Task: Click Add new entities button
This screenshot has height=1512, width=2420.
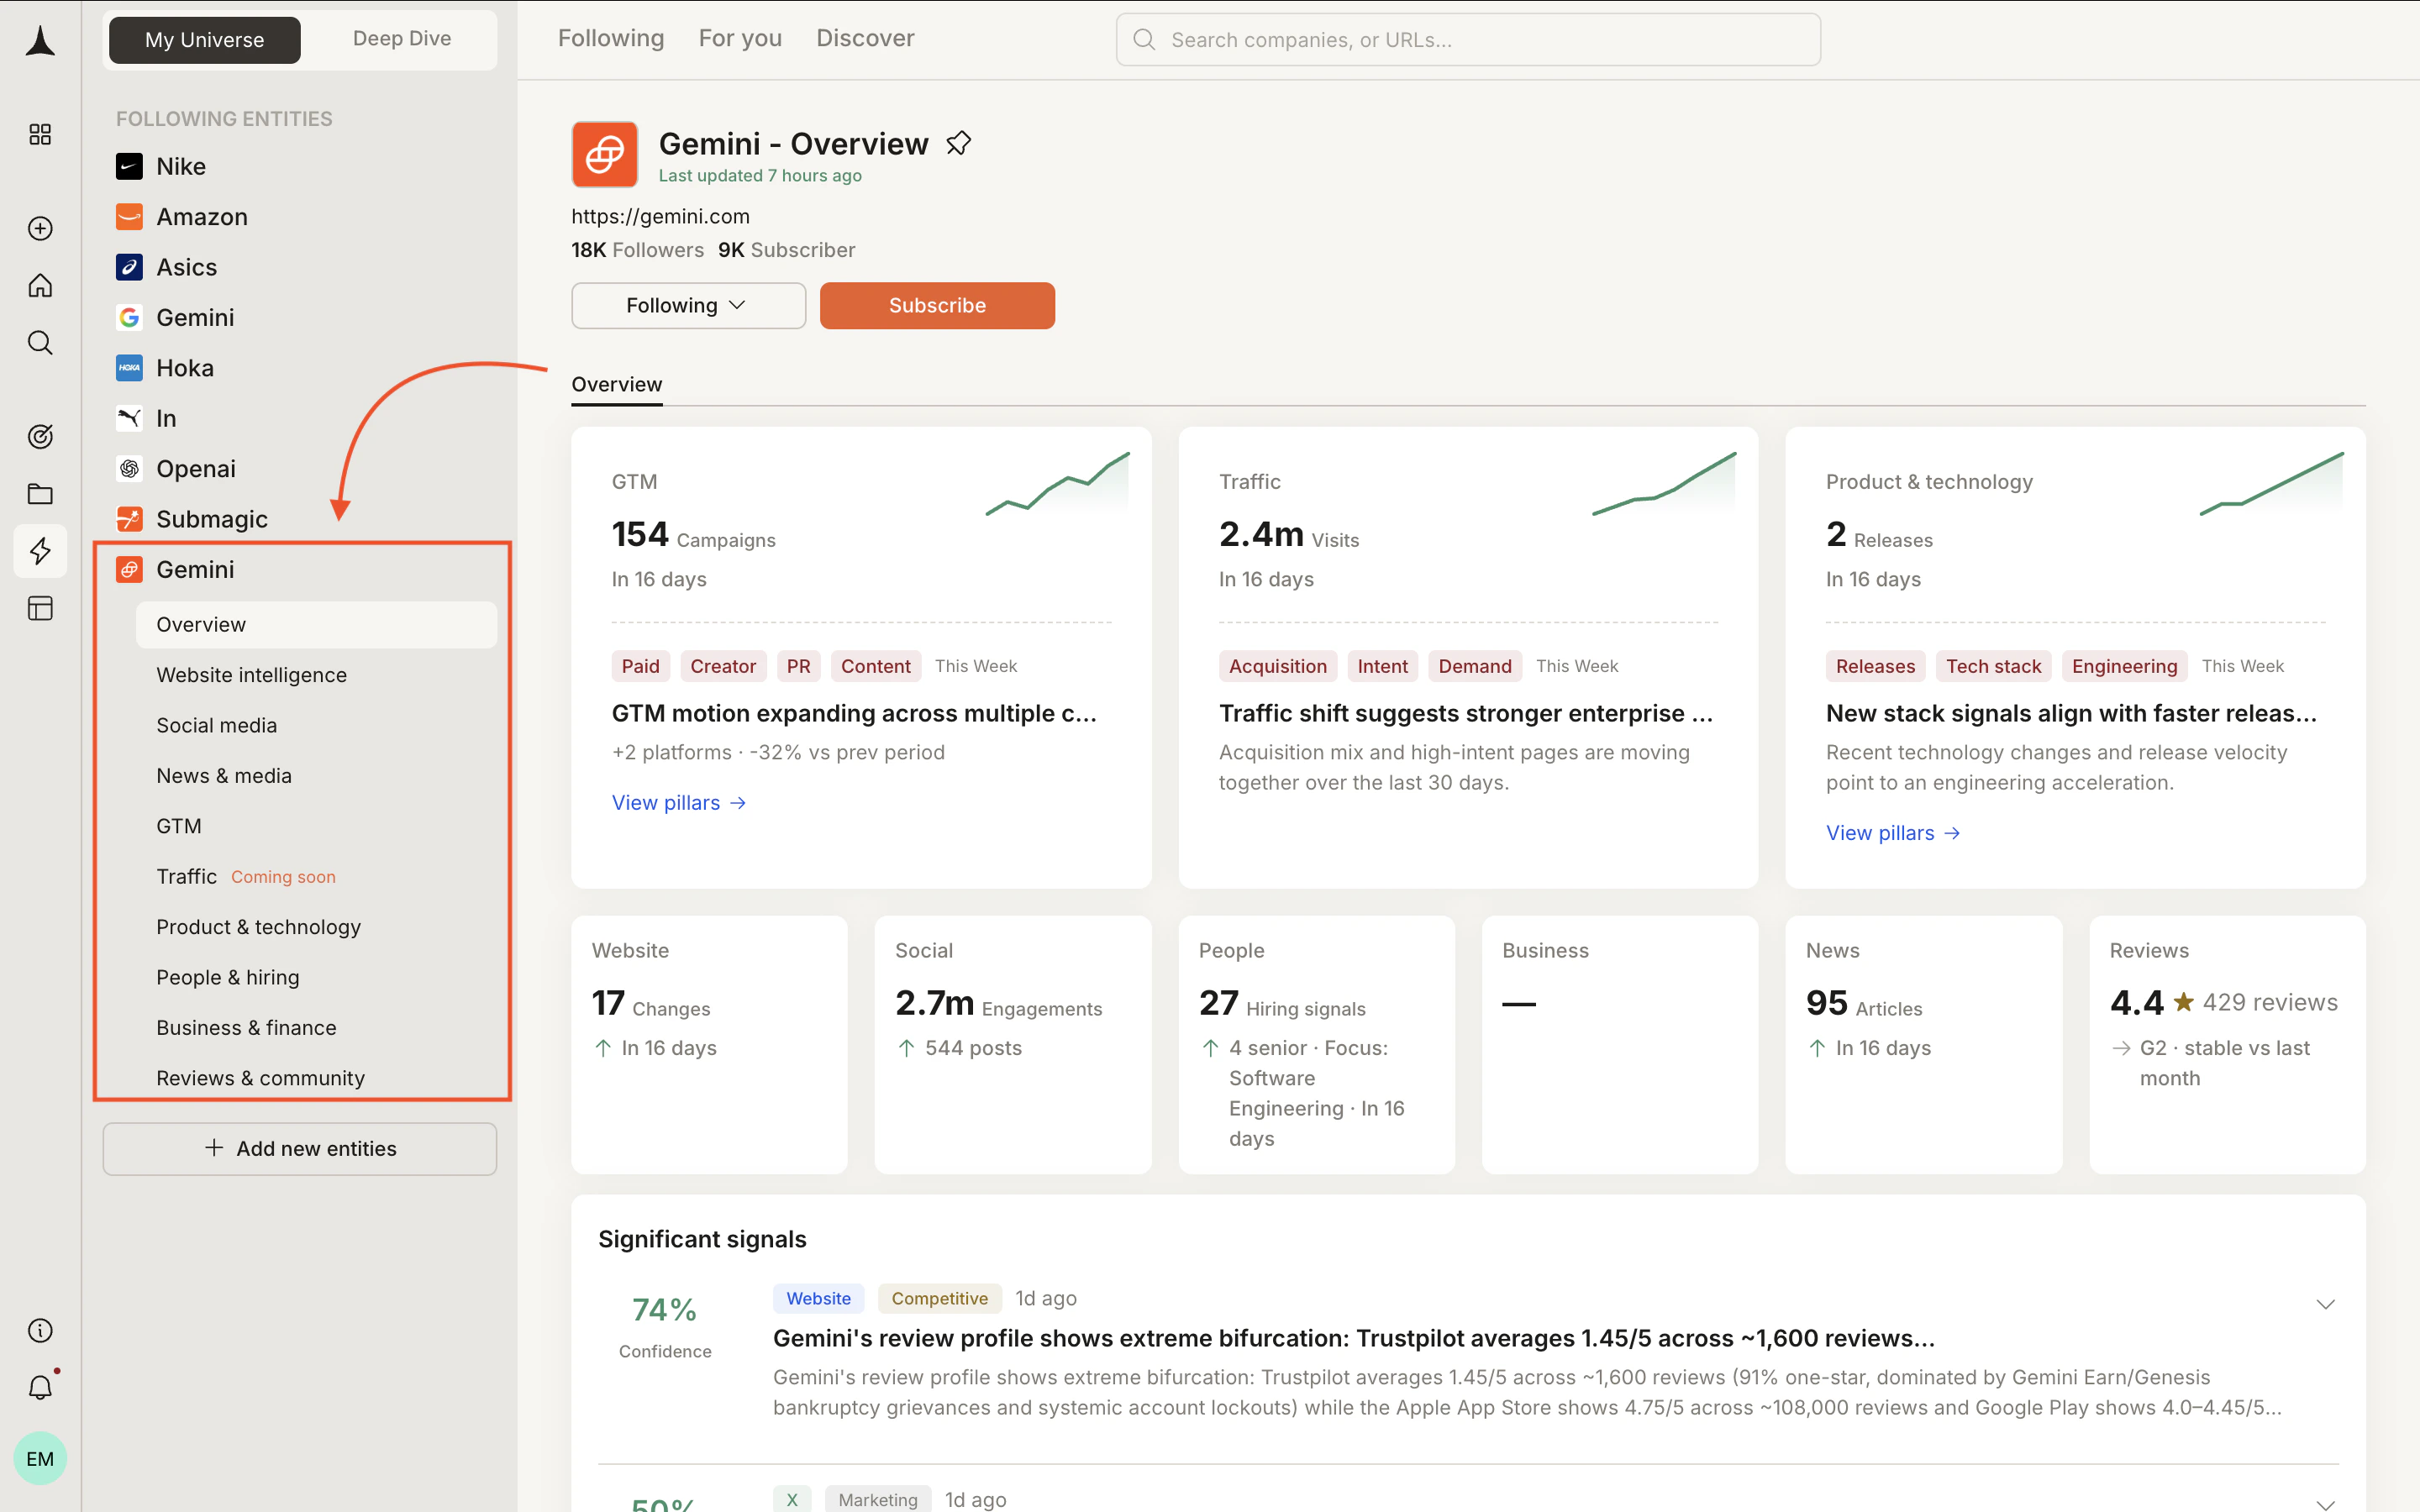Action: (300, 1149)
